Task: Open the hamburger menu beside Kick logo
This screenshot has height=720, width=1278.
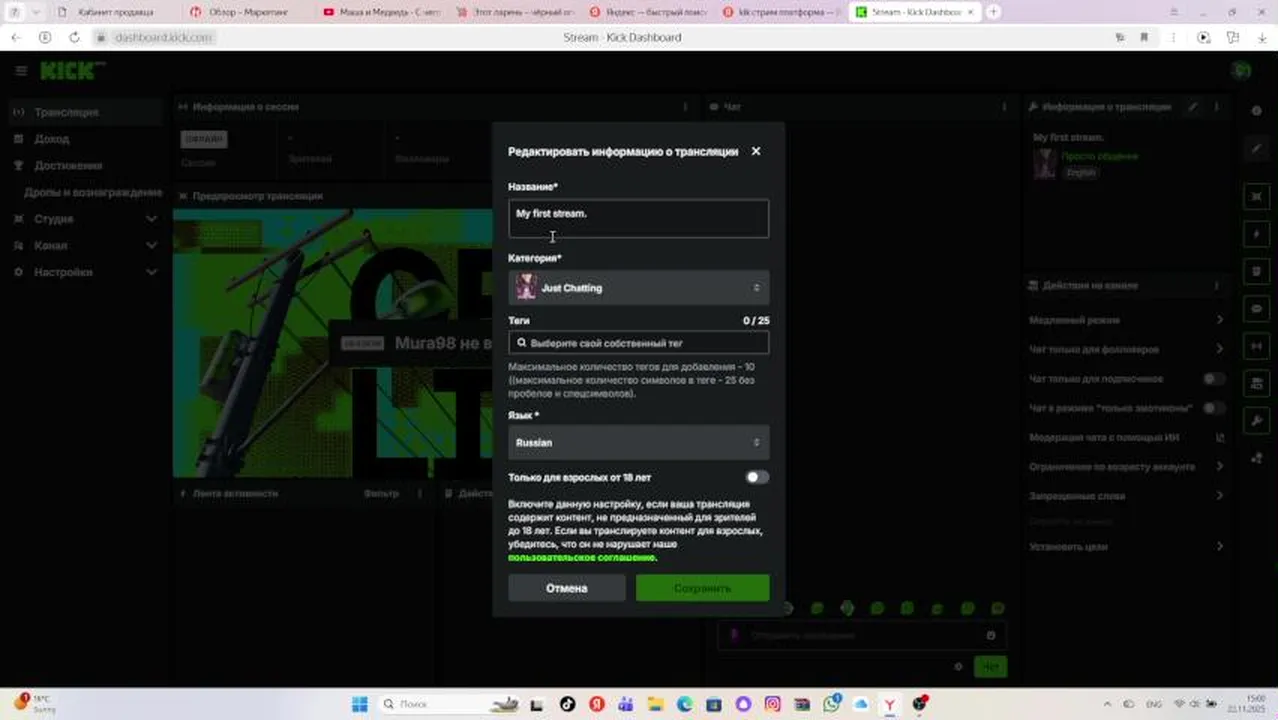Action: point(20,70)
